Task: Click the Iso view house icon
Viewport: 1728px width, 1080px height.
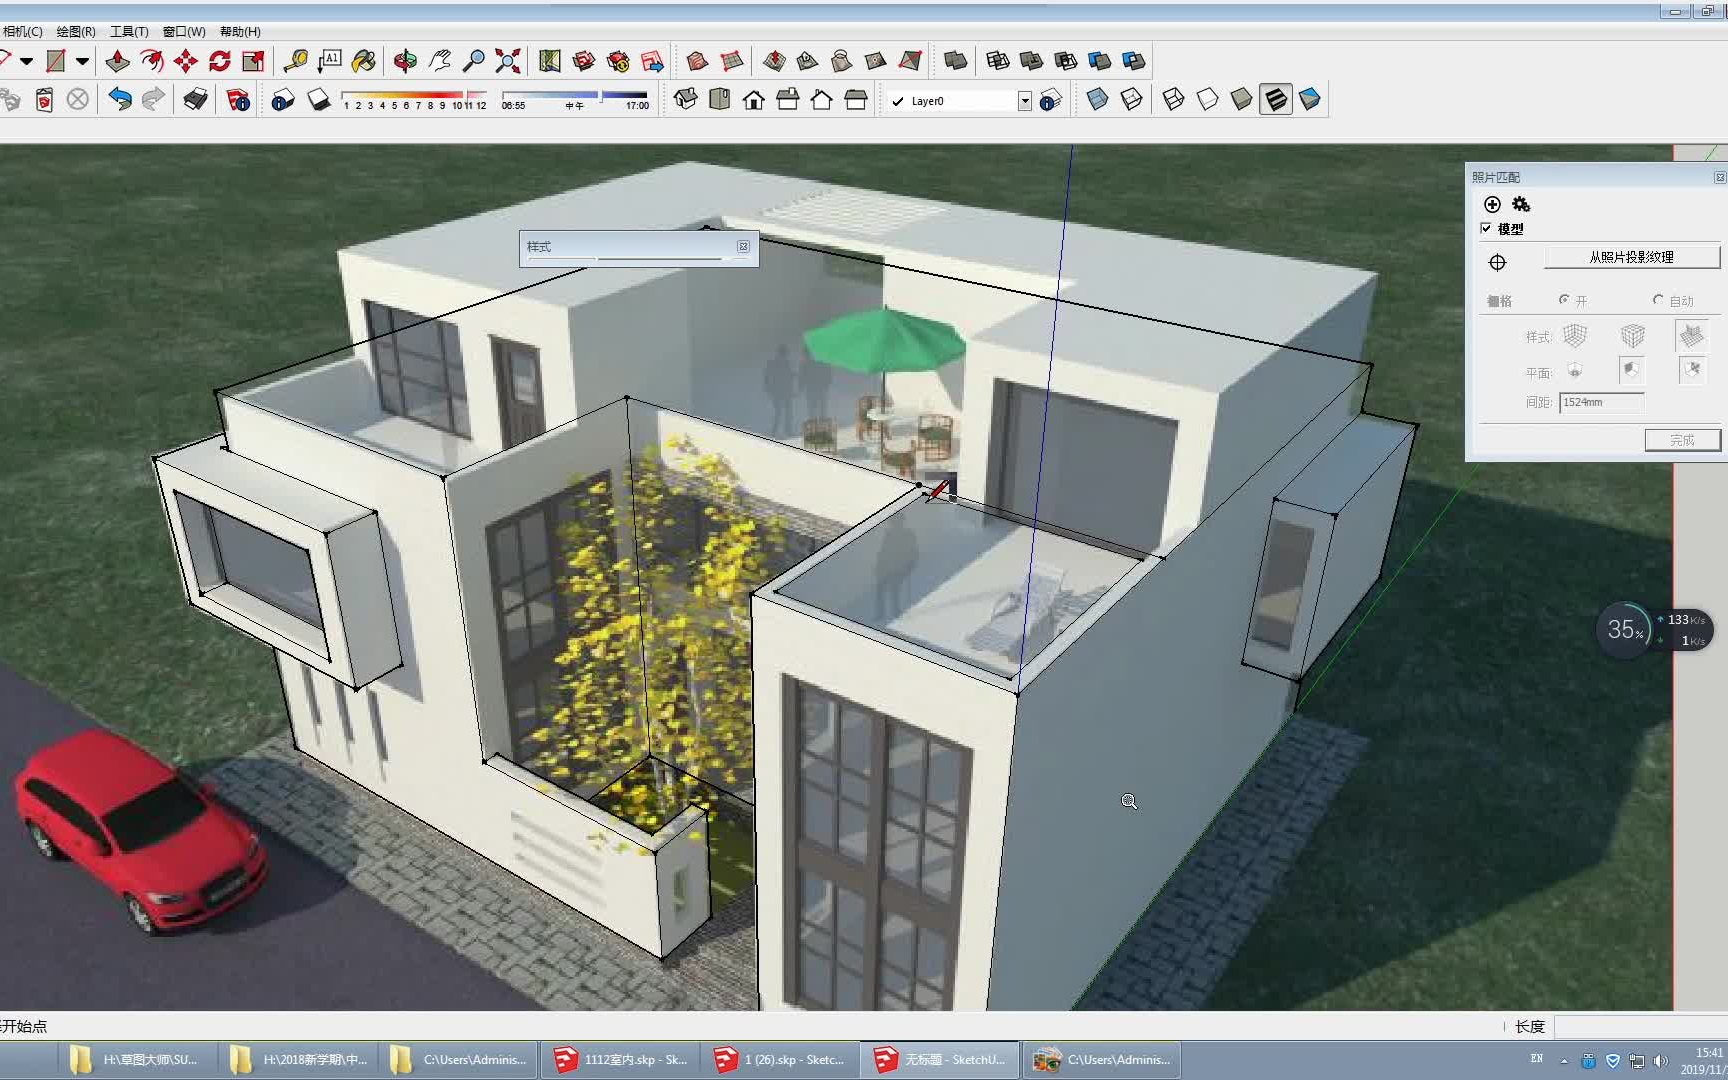Action: [688, 100]
